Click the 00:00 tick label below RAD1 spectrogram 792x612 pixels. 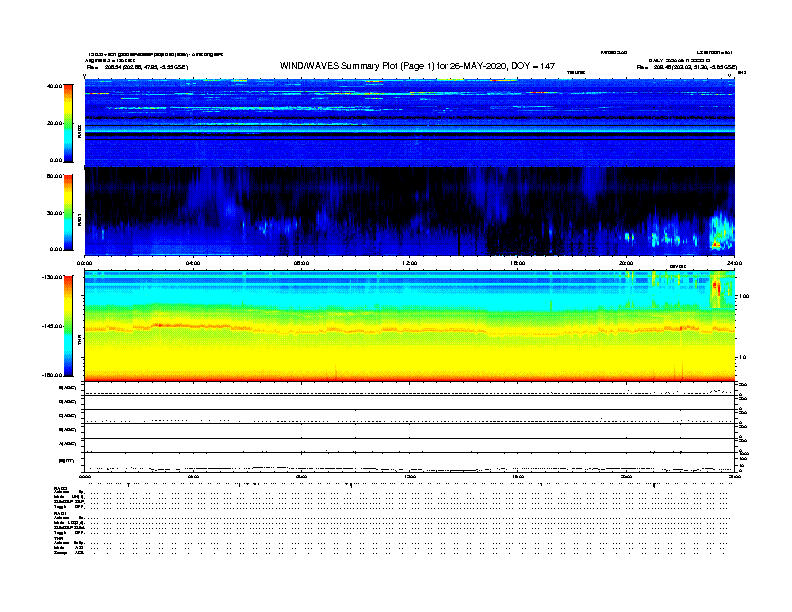84,263
